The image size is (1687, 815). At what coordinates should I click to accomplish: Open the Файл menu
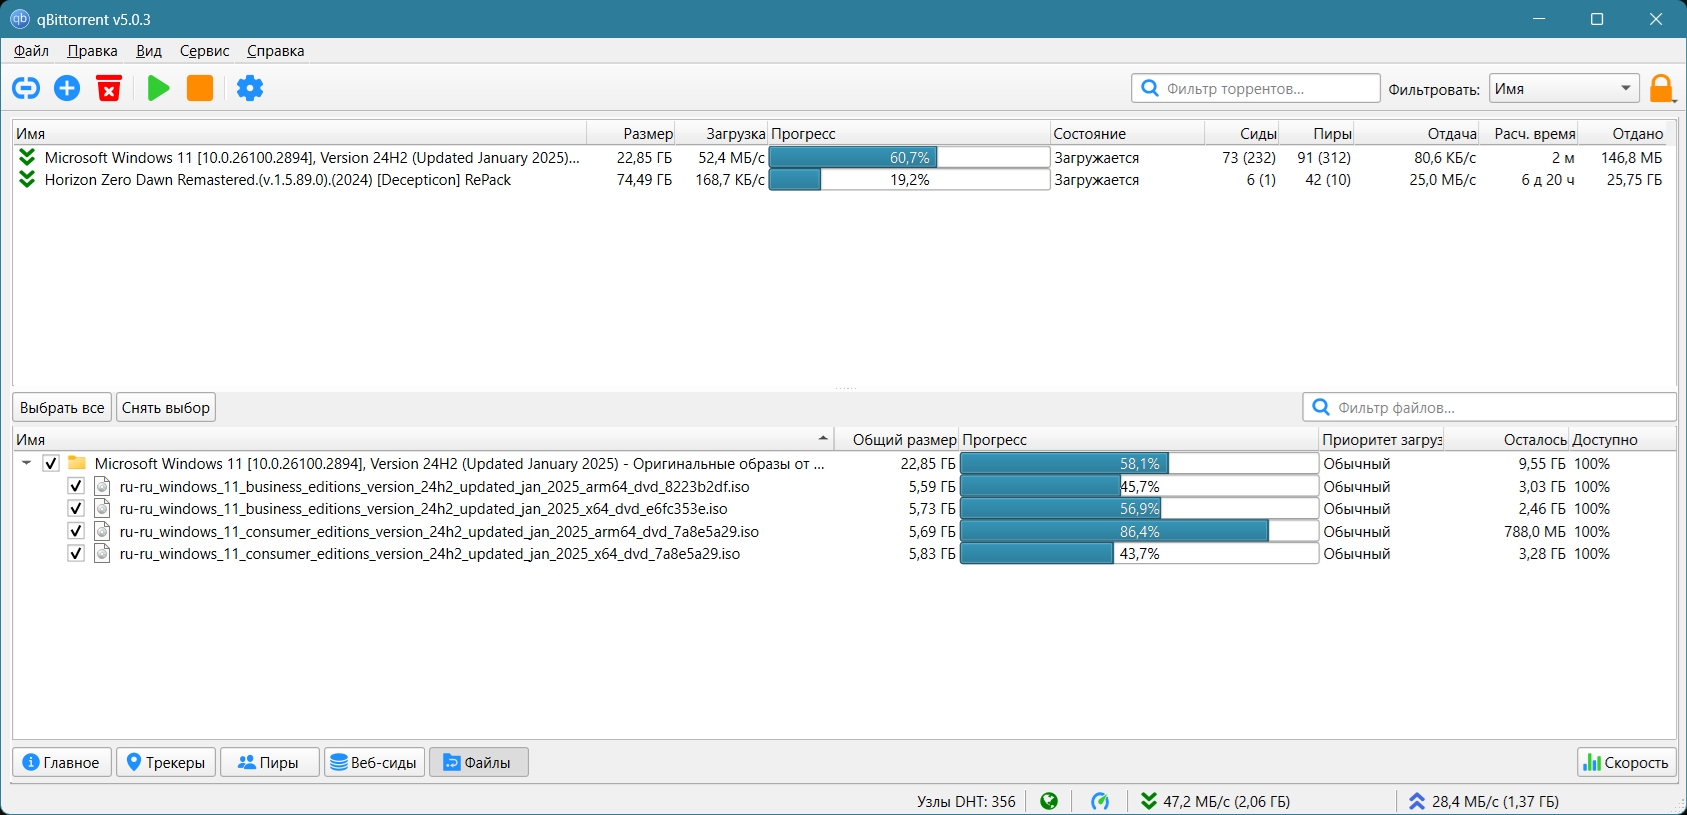coord(31,51)
